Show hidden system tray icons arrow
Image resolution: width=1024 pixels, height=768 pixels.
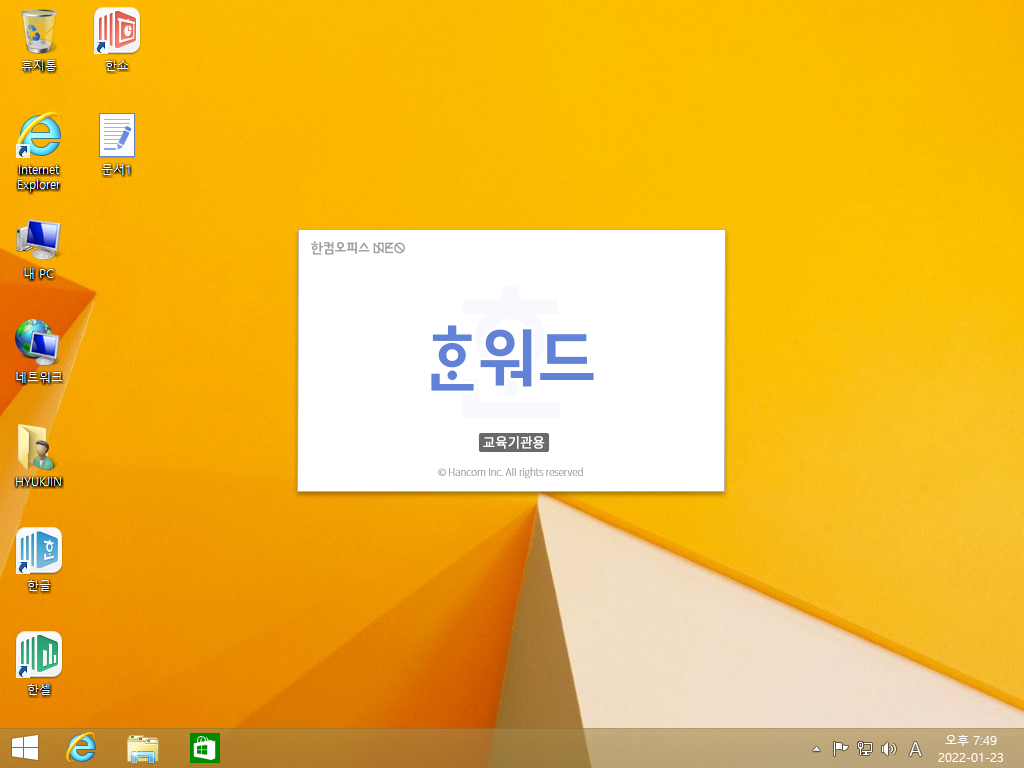pos(816,749)
